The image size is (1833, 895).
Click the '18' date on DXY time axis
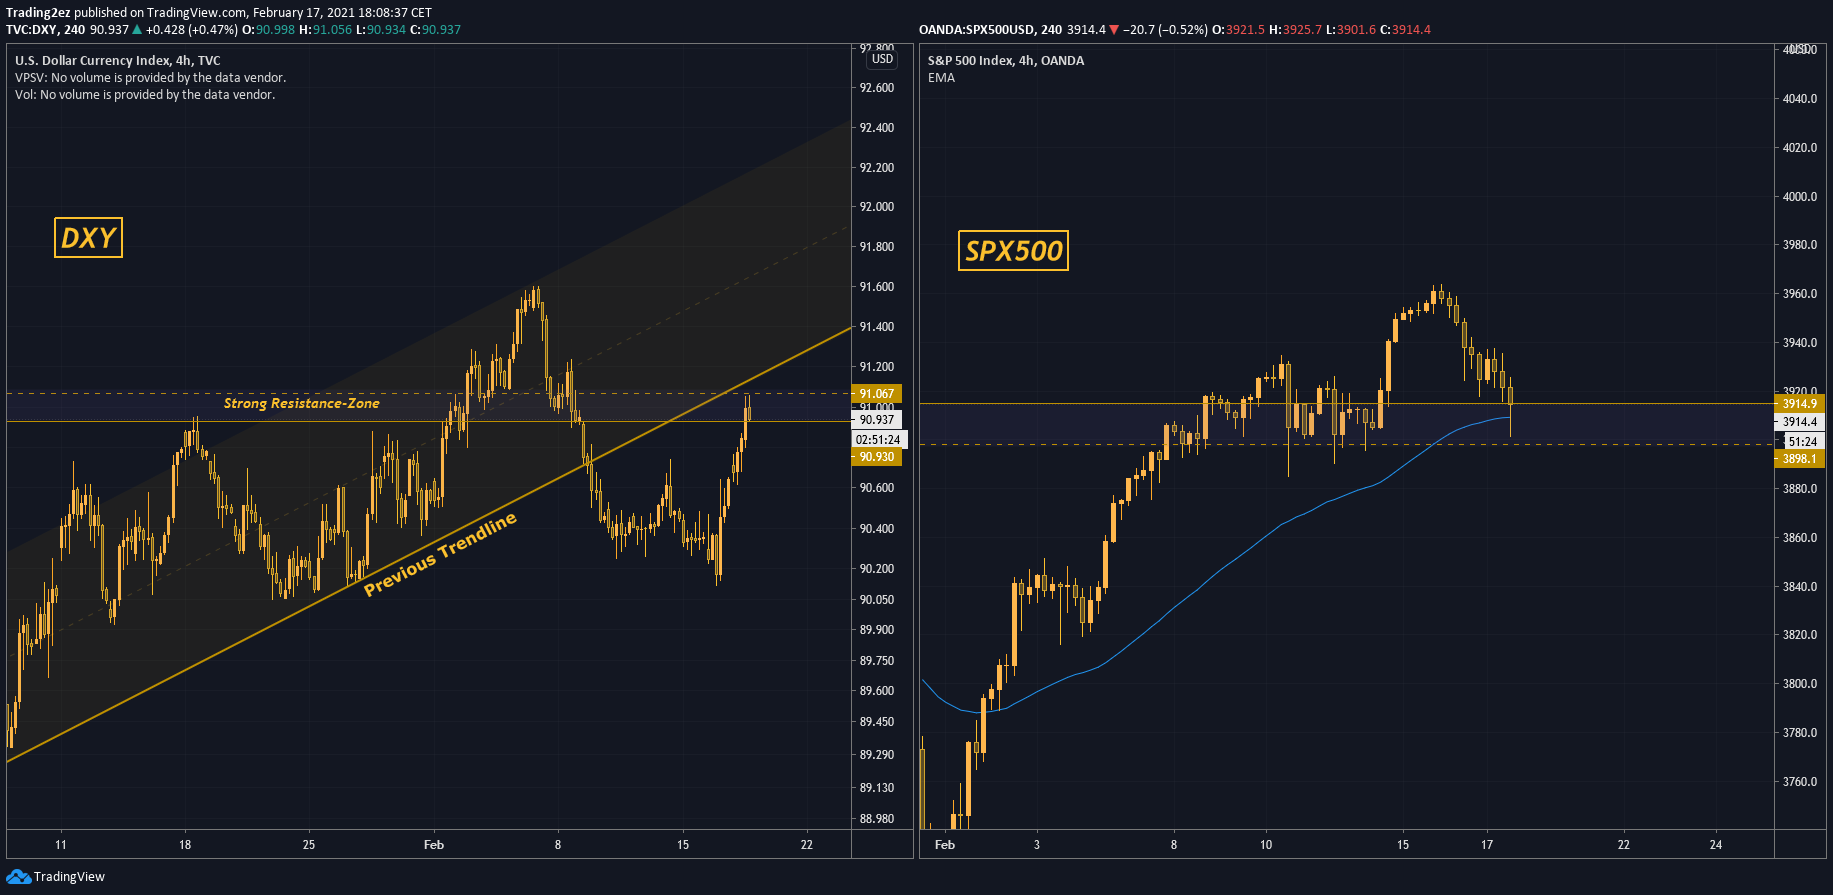click(185, 845)
